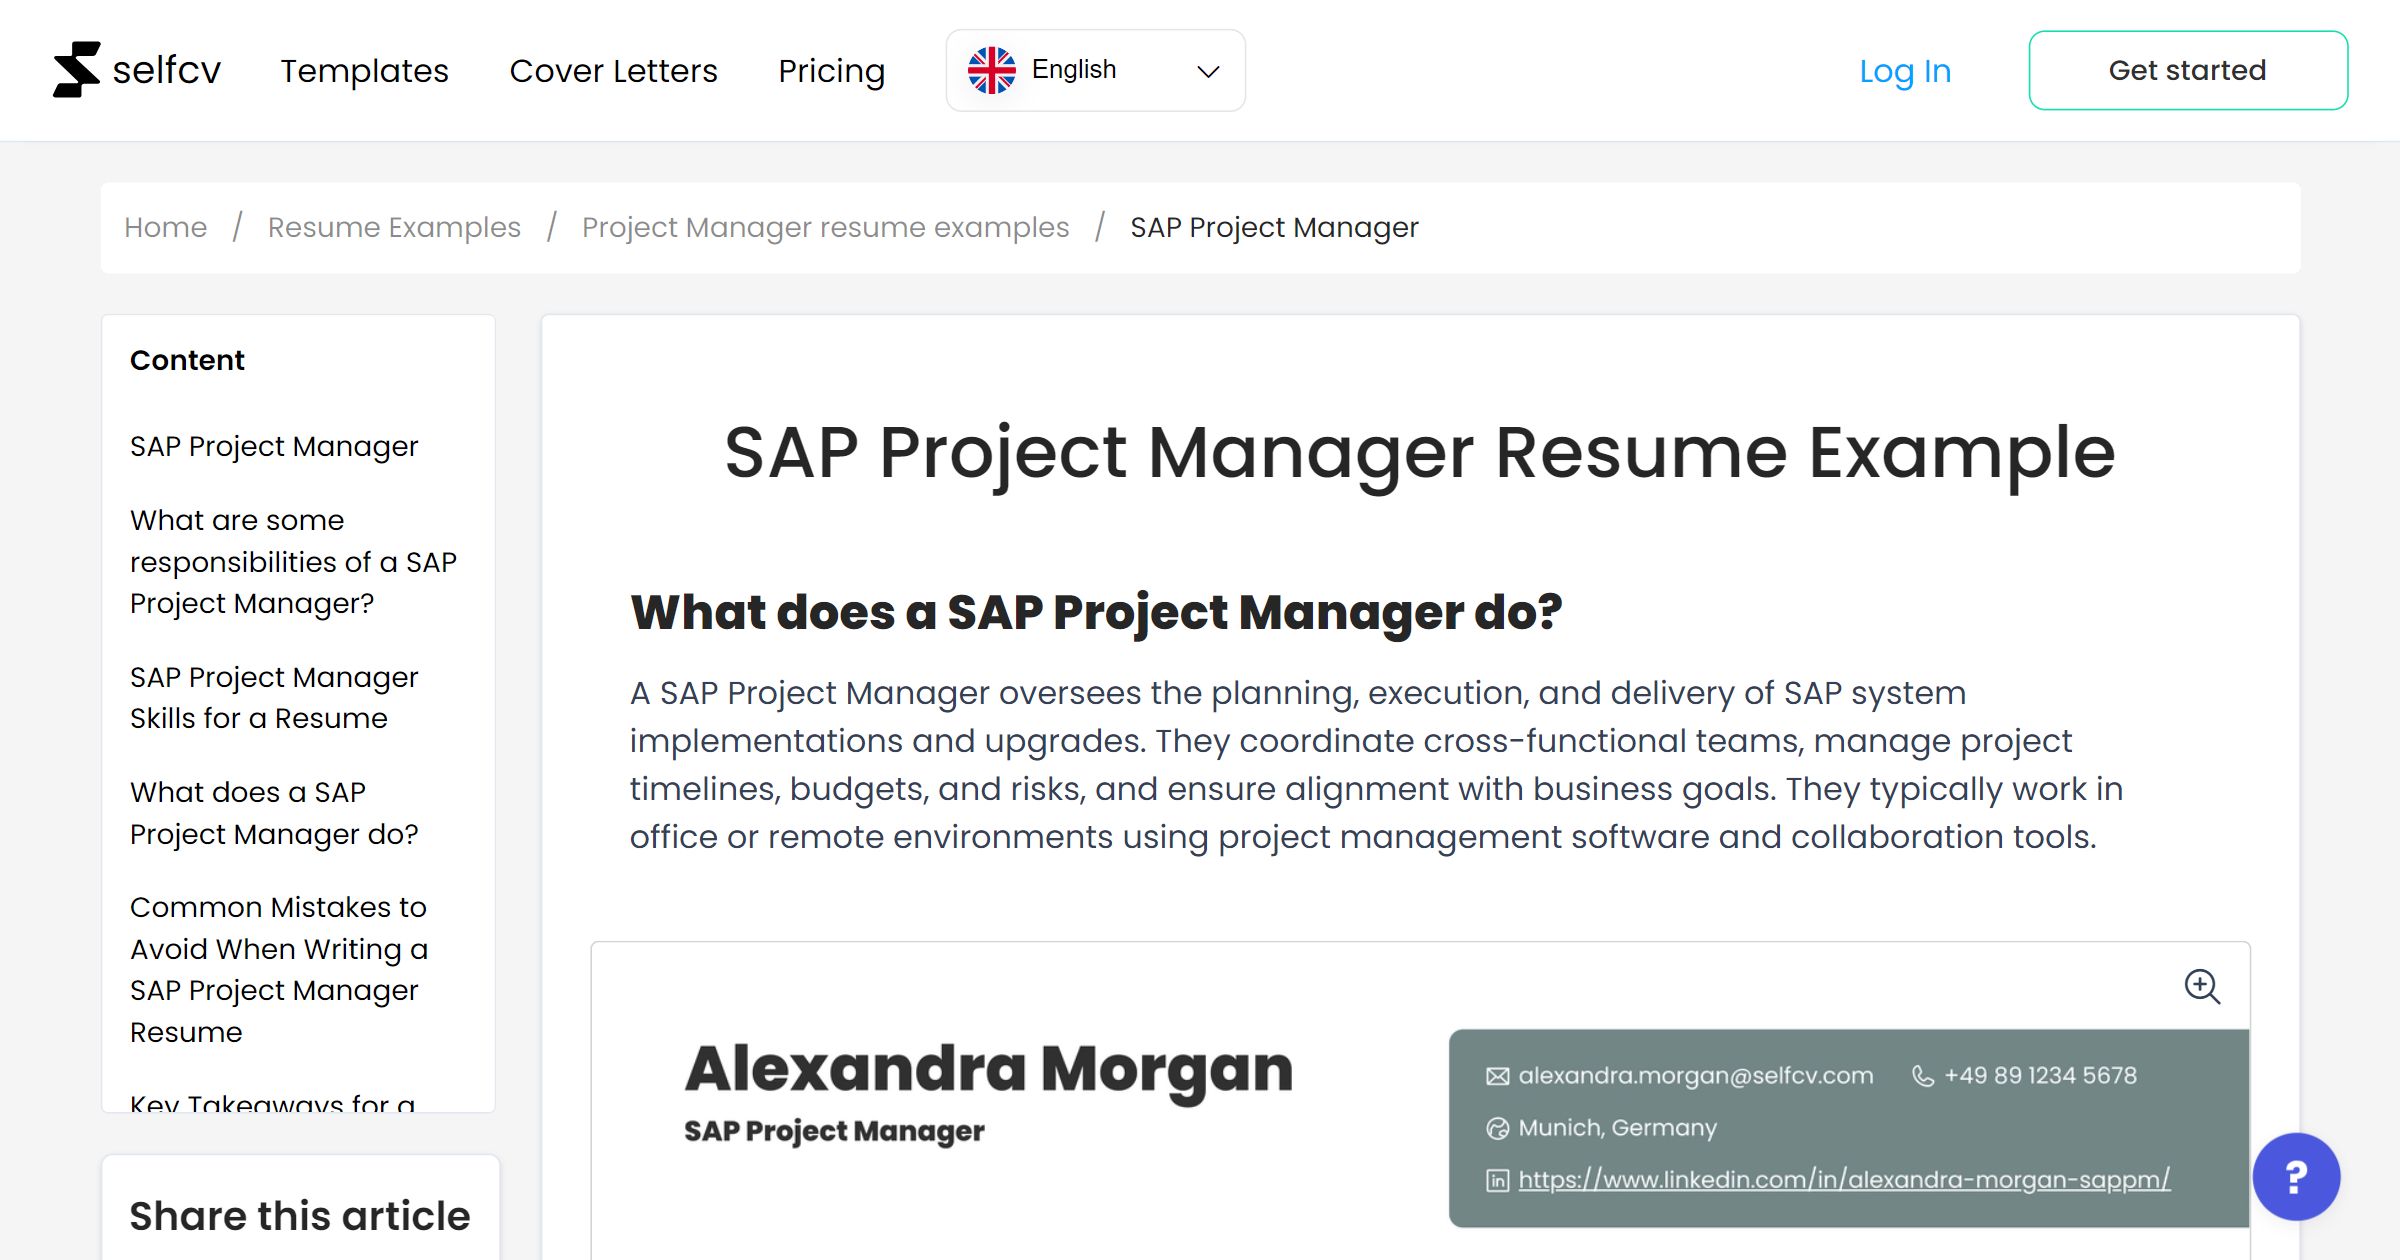Open the help question mark bubble
Viewport: 2400px width, 1260px height.
[x=2296, y=1177]
